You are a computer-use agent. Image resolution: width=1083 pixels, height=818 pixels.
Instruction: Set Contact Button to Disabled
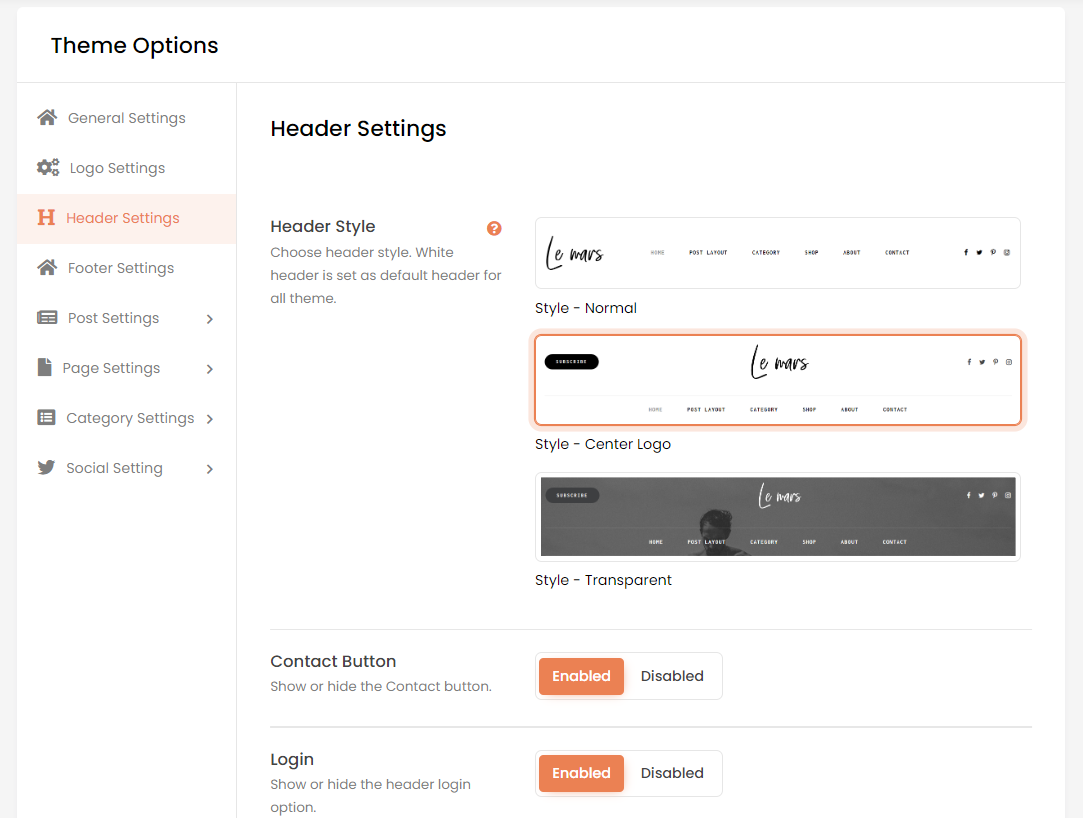pos(672,676)
